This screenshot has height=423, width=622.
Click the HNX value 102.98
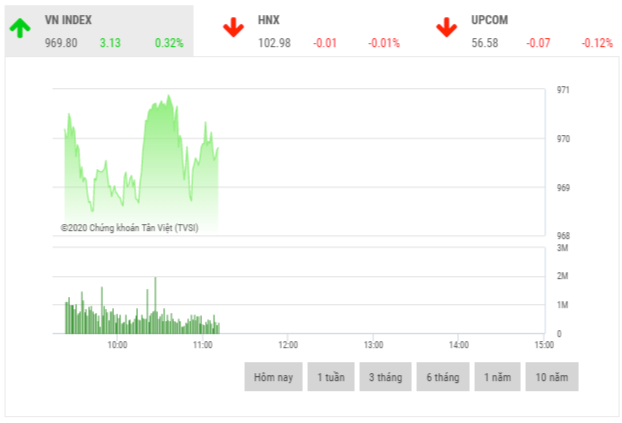[274, 43]
